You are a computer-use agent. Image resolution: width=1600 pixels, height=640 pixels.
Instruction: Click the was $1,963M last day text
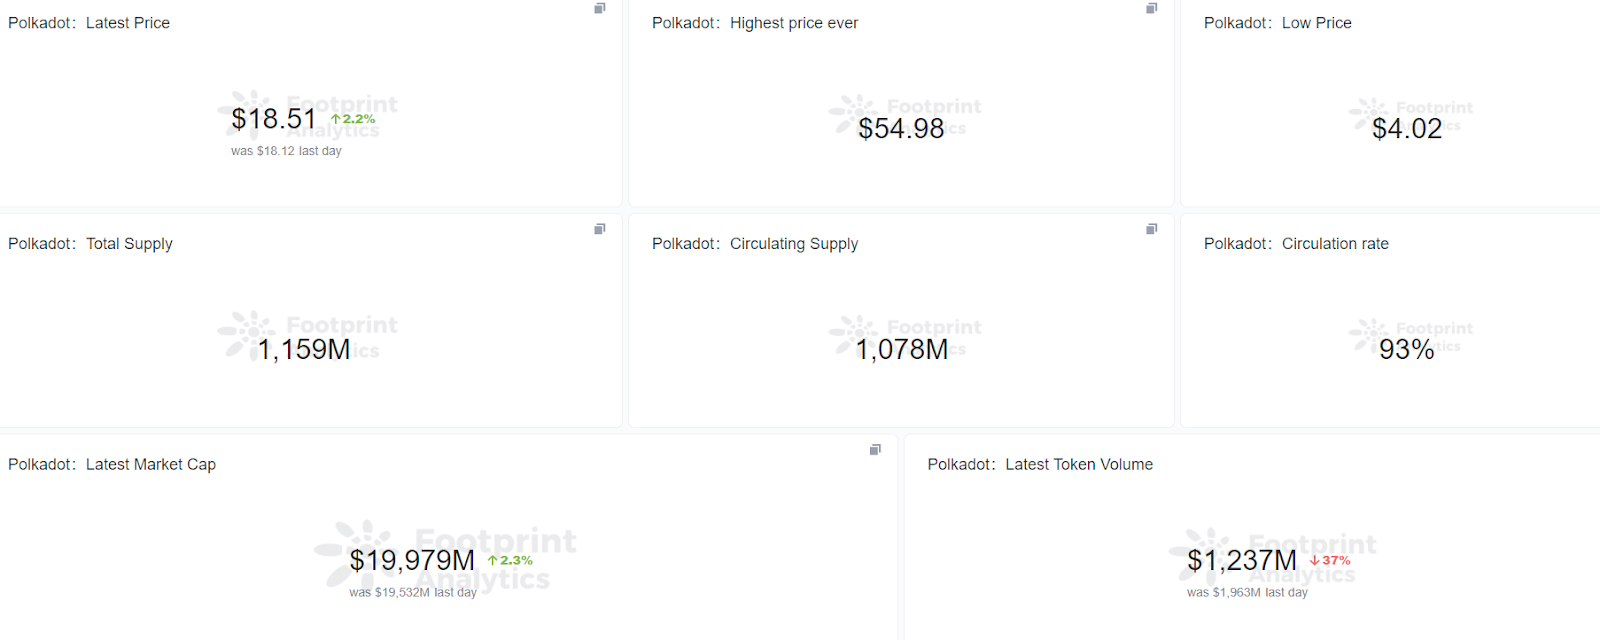click(1246, 591)
